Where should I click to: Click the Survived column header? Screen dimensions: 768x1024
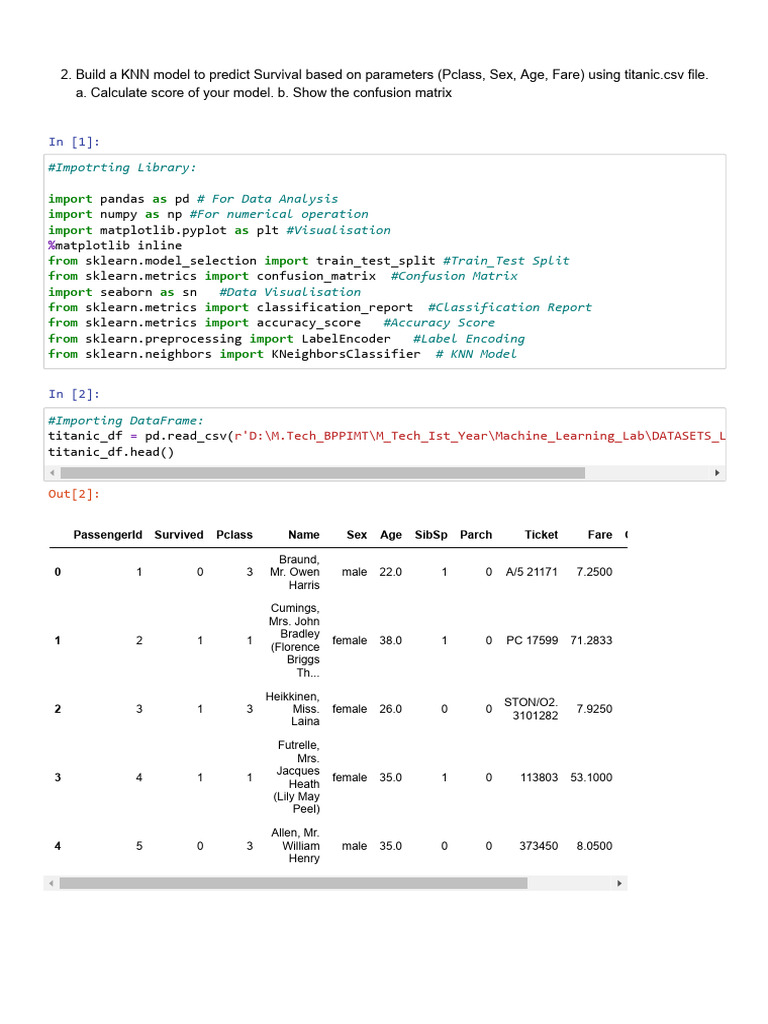click(x=179, y=535)
